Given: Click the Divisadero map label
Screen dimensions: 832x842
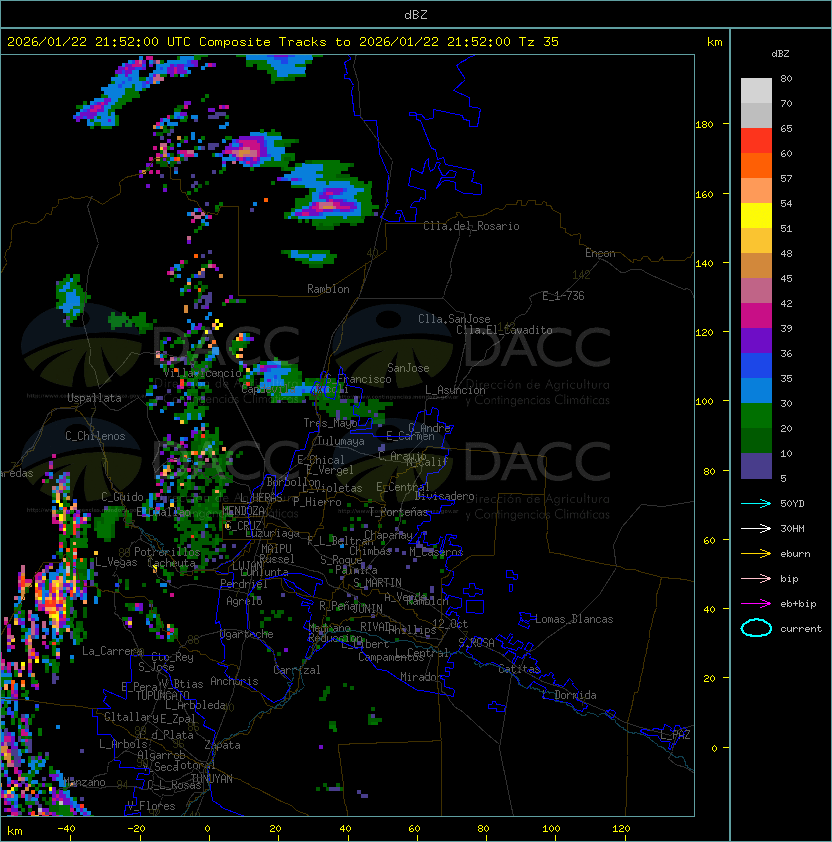Looking at the screenshot, I should tap(444, 496).
